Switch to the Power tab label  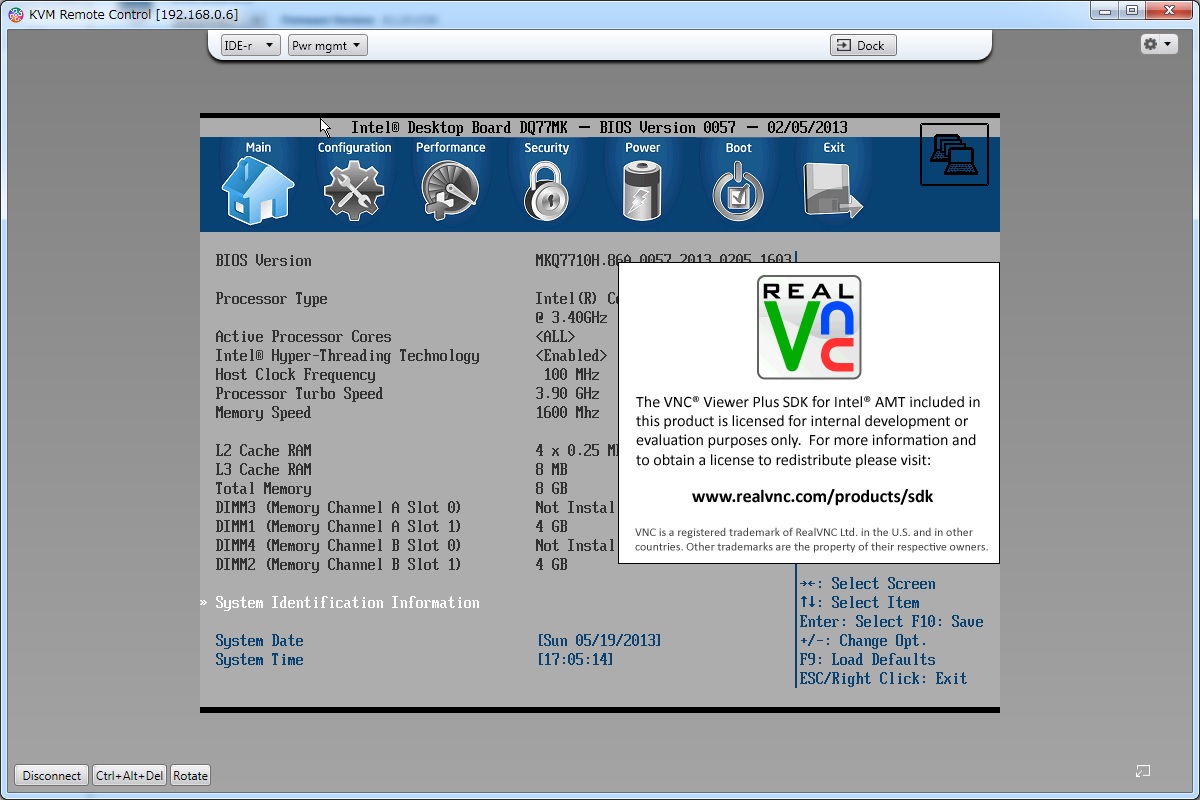(x=642, y=147)
